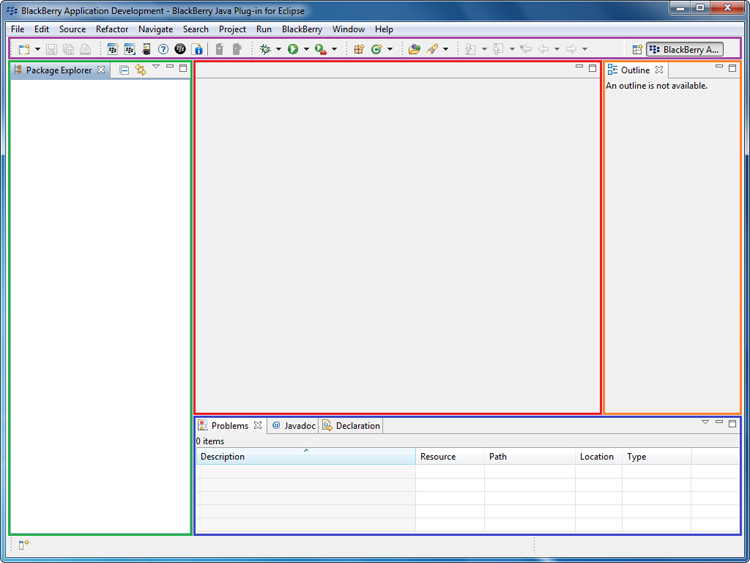Switch to the Declaration tab
Viewport: 750px width, 563px height.
pos(351,425)
